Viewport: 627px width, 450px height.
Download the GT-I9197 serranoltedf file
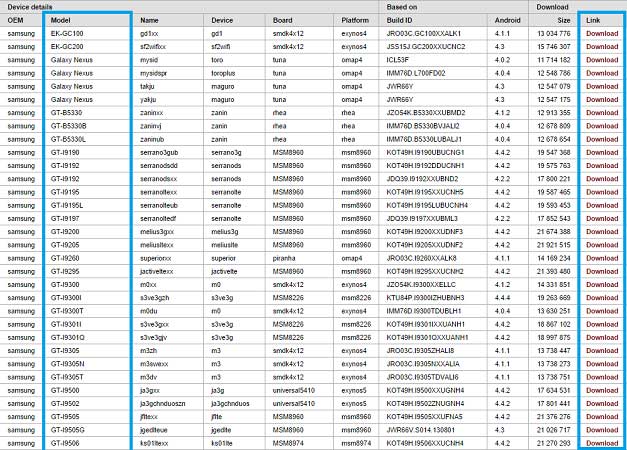click(x=602, y=218)
